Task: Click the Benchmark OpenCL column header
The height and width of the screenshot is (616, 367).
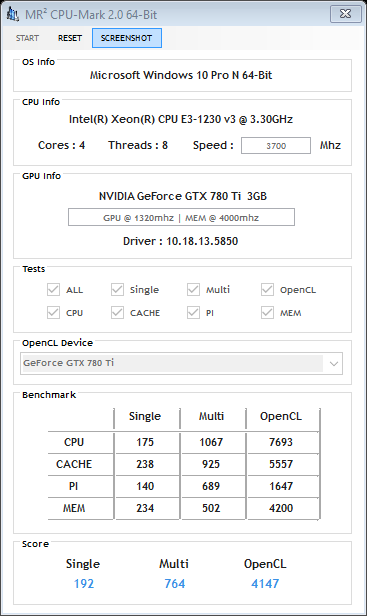Action: tap(281, 416)
